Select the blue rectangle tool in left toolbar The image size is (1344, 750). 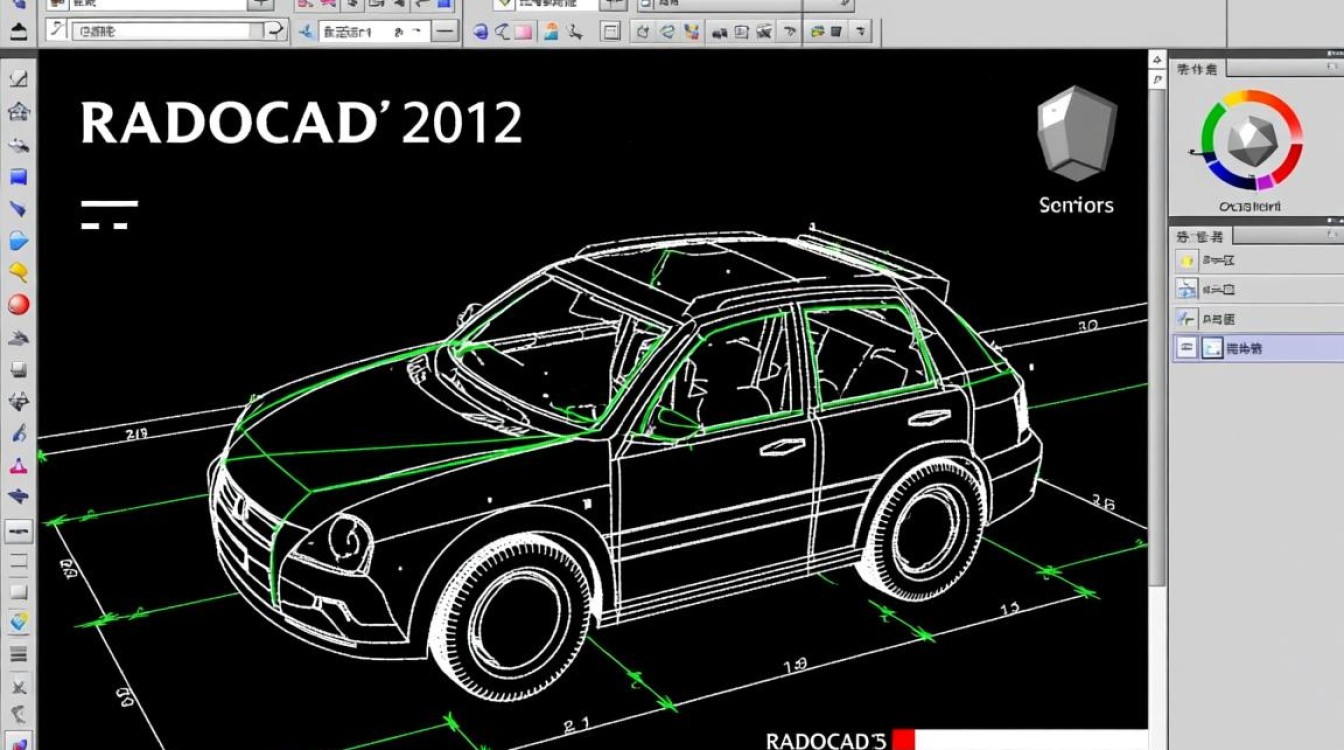click(18, 177)
